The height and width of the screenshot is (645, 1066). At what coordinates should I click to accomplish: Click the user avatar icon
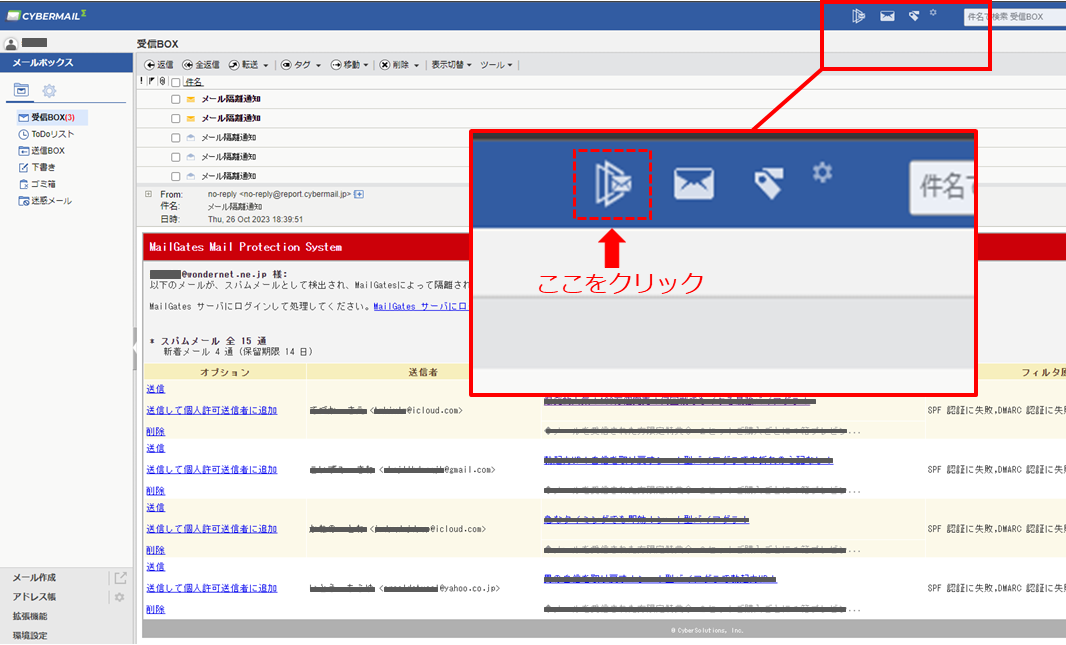click(11, 44)
